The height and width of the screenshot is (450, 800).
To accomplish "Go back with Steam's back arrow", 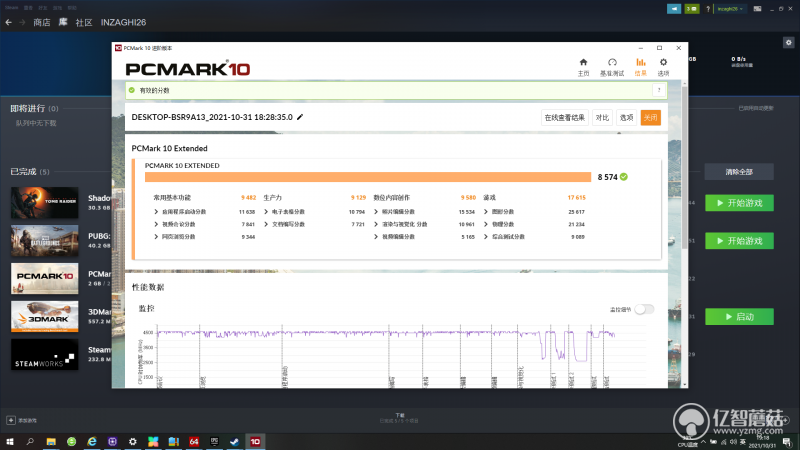I will point(9,22).
